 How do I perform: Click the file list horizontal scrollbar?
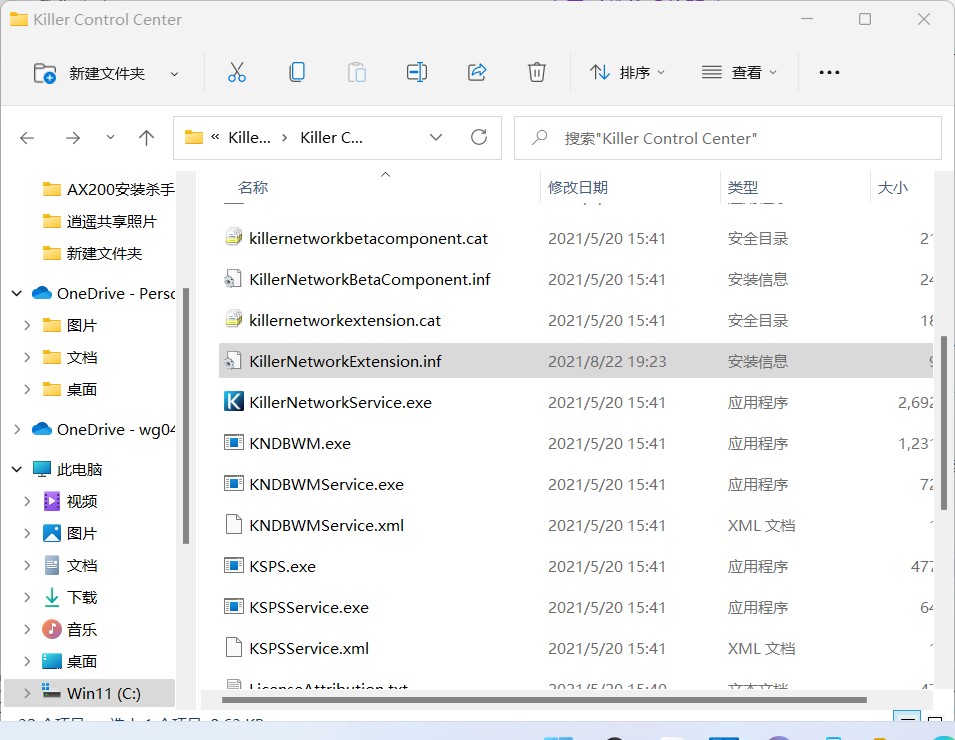tap(544, 700)
